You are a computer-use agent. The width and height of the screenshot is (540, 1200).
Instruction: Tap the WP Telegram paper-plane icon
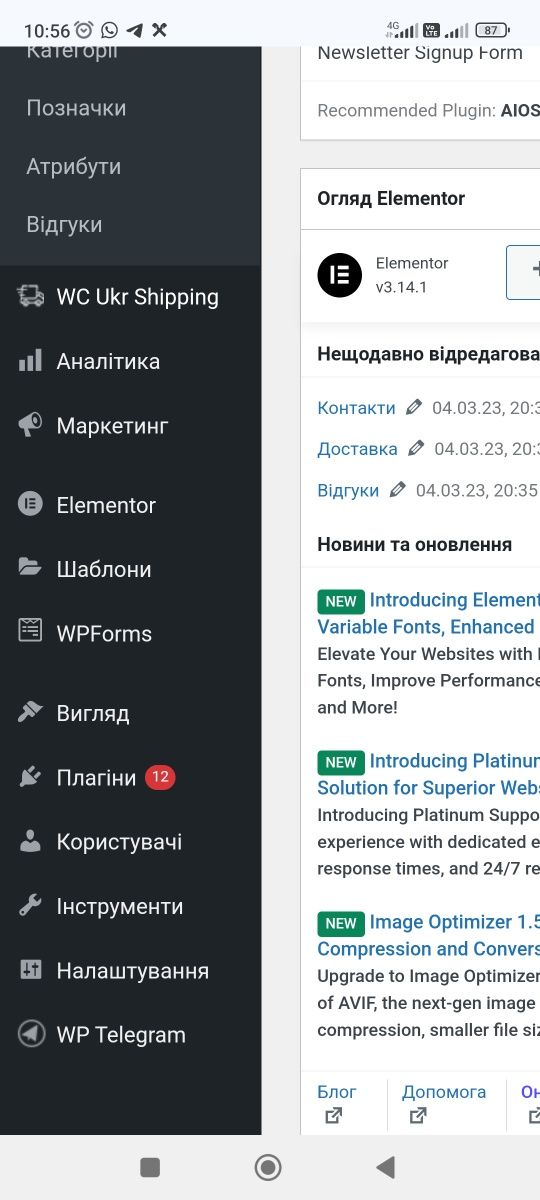point(31,1034)
